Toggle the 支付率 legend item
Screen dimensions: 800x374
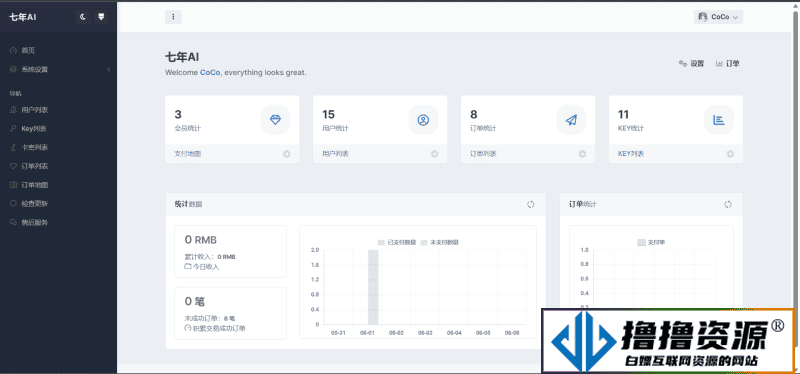pyautogui.click(x=652, y=242)
